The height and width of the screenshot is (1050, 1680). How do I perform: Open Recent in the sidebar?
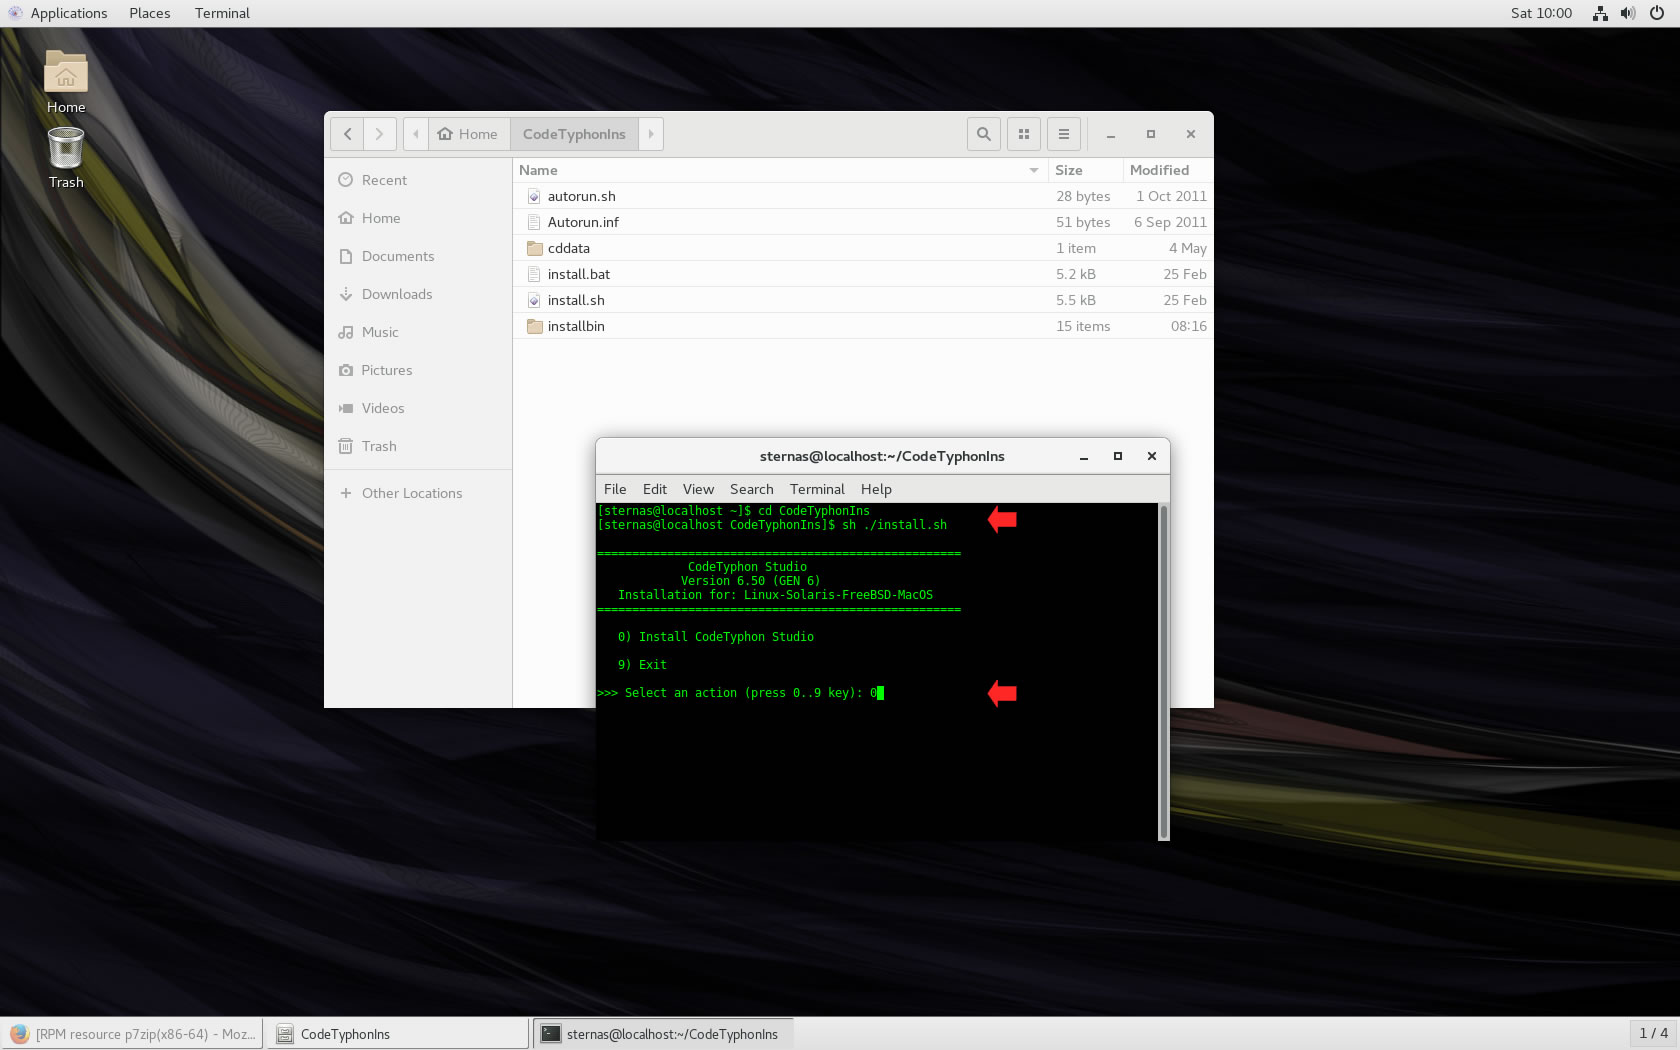click(418, 180)
